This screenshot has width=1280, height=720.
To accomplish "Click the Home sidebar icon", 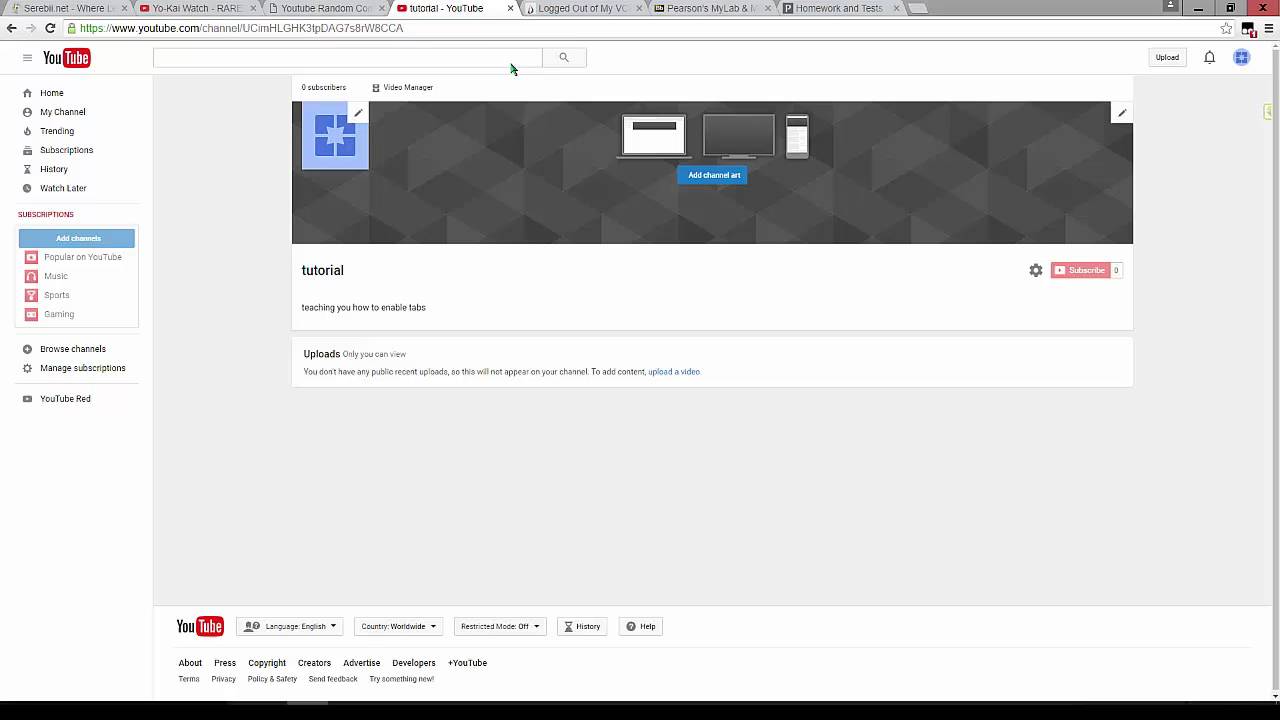I will [x=27, y=93].
